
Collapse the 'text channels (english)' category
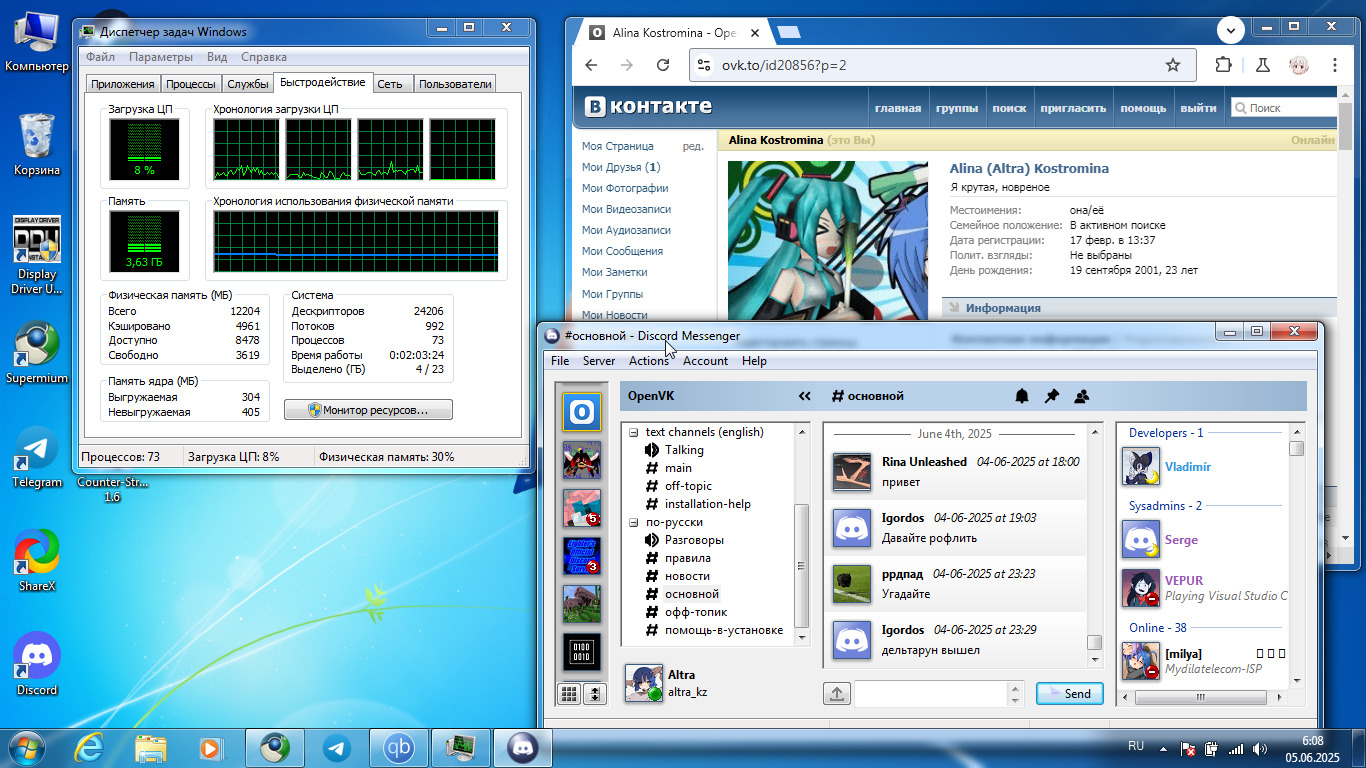(x=633, y=432)
